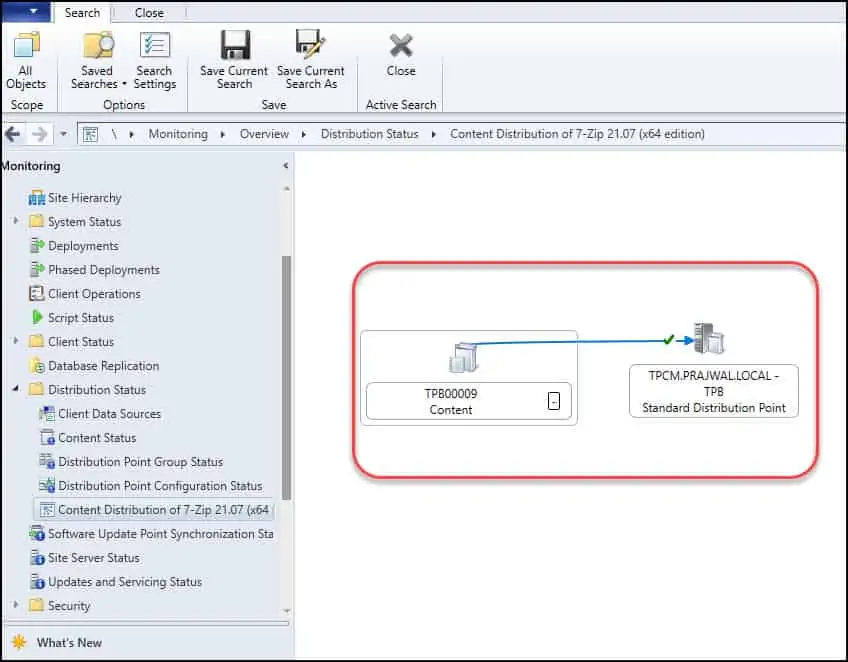The image size is (848, 662).
Task: Select Deployments node
Action: 83,246
